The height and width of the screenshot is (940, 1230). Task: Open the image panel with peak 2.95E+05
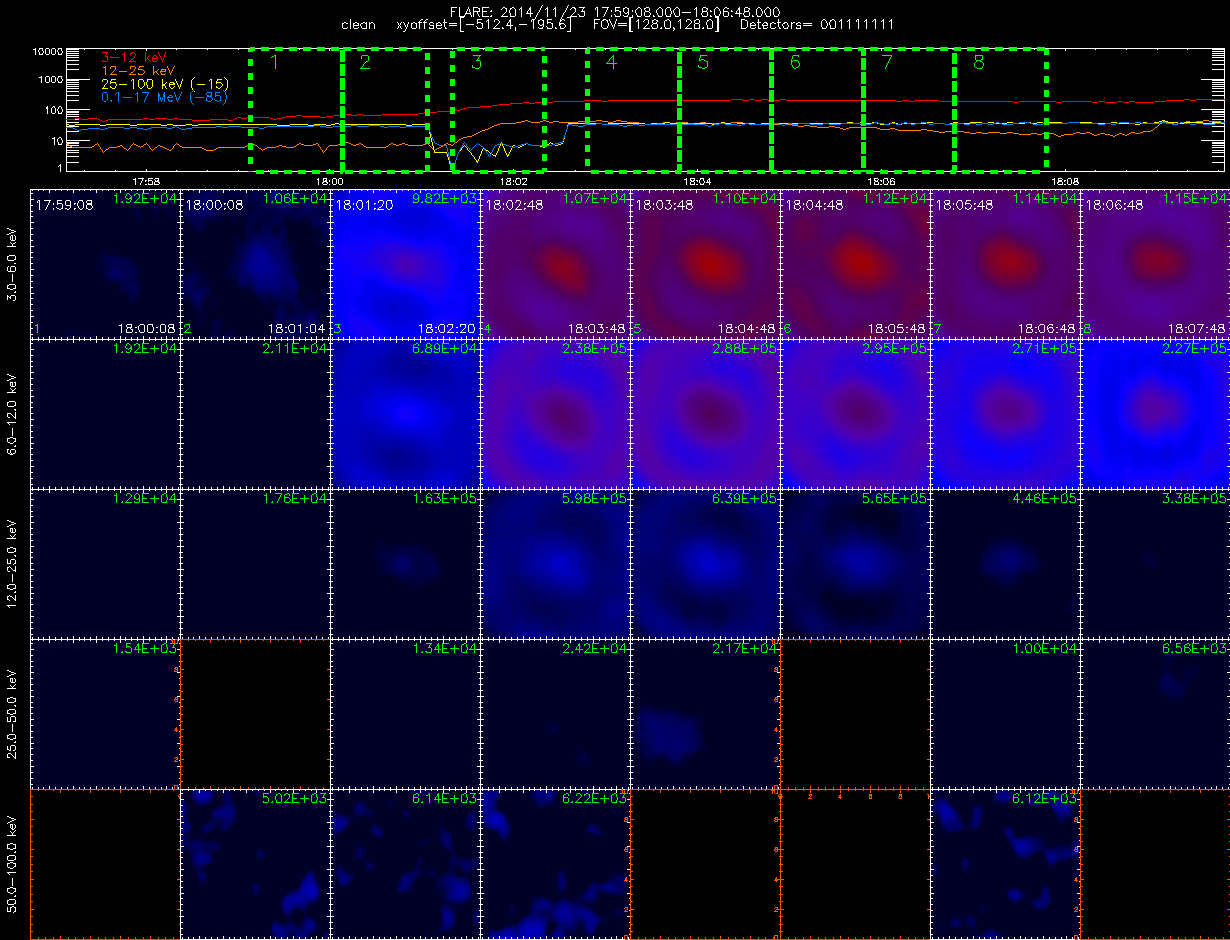click(855, 412)
